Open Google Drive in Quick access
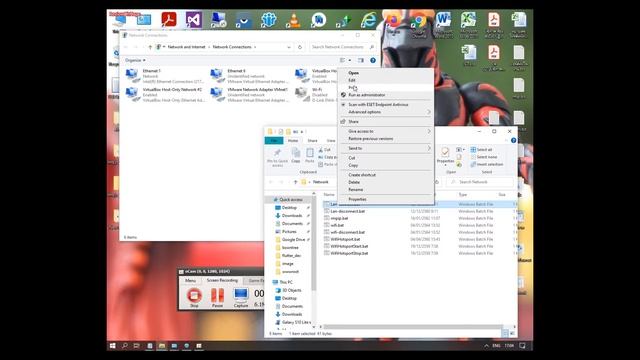Image resolution: width=640 pixels, height=360 pixels. click(x=293, y=240)
